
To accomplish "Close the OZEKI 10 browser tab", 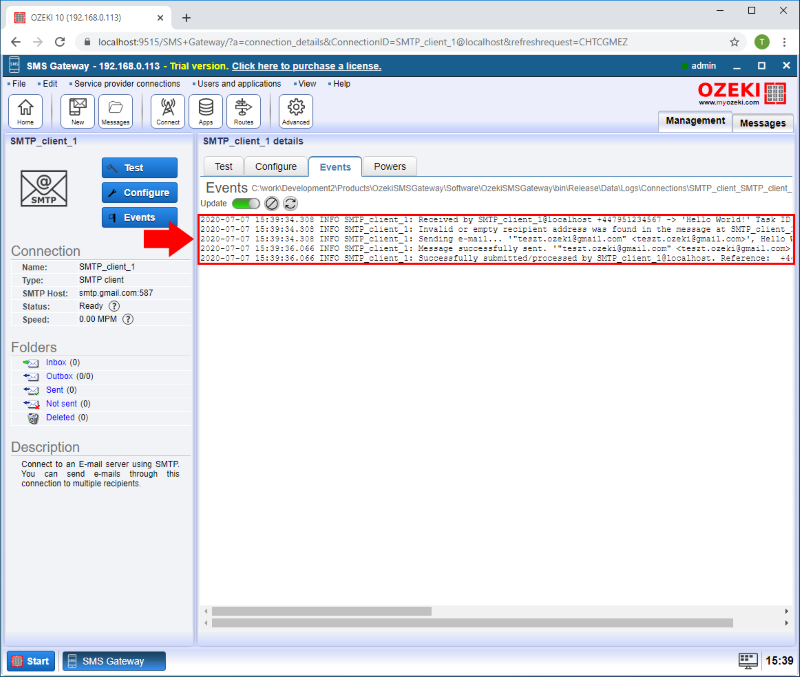I will pos(160,18).
